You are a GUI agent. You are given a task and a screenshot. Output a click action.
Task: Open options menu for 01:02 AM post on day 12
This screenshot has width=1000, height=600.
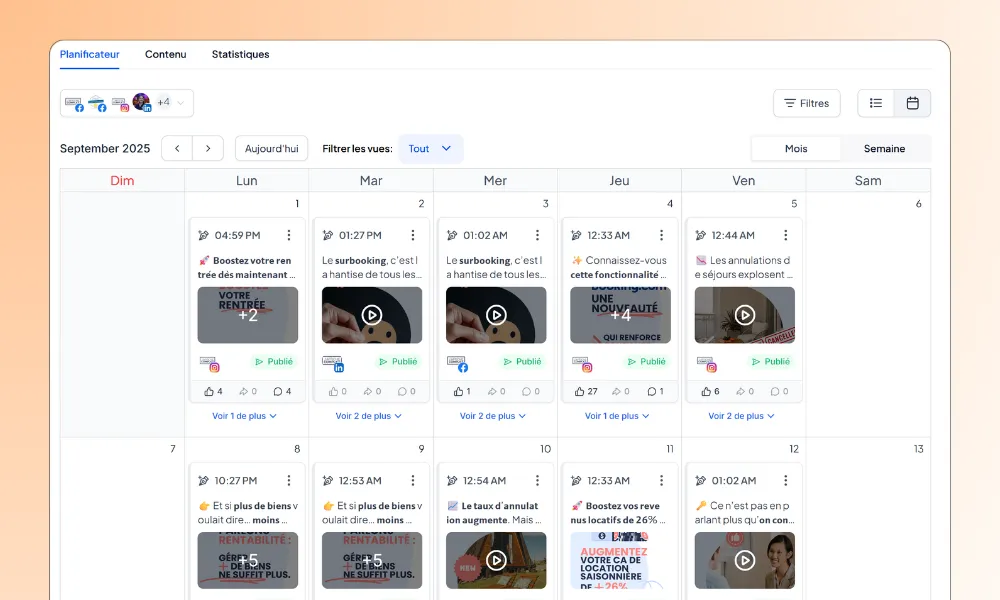pyautogui.click(x=786, y=480)
